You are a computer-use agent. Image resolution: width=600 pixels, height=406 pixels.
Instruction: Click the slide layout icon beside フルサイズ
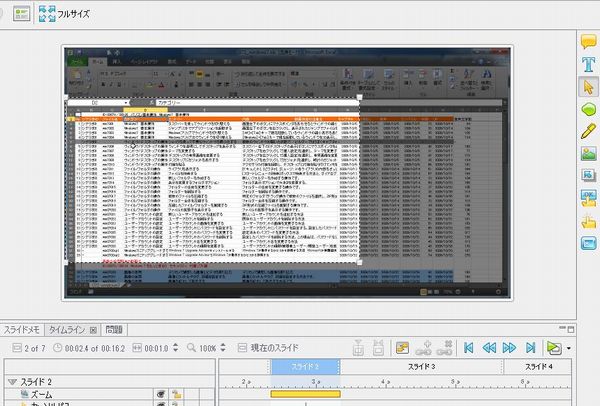click(20, 14)
